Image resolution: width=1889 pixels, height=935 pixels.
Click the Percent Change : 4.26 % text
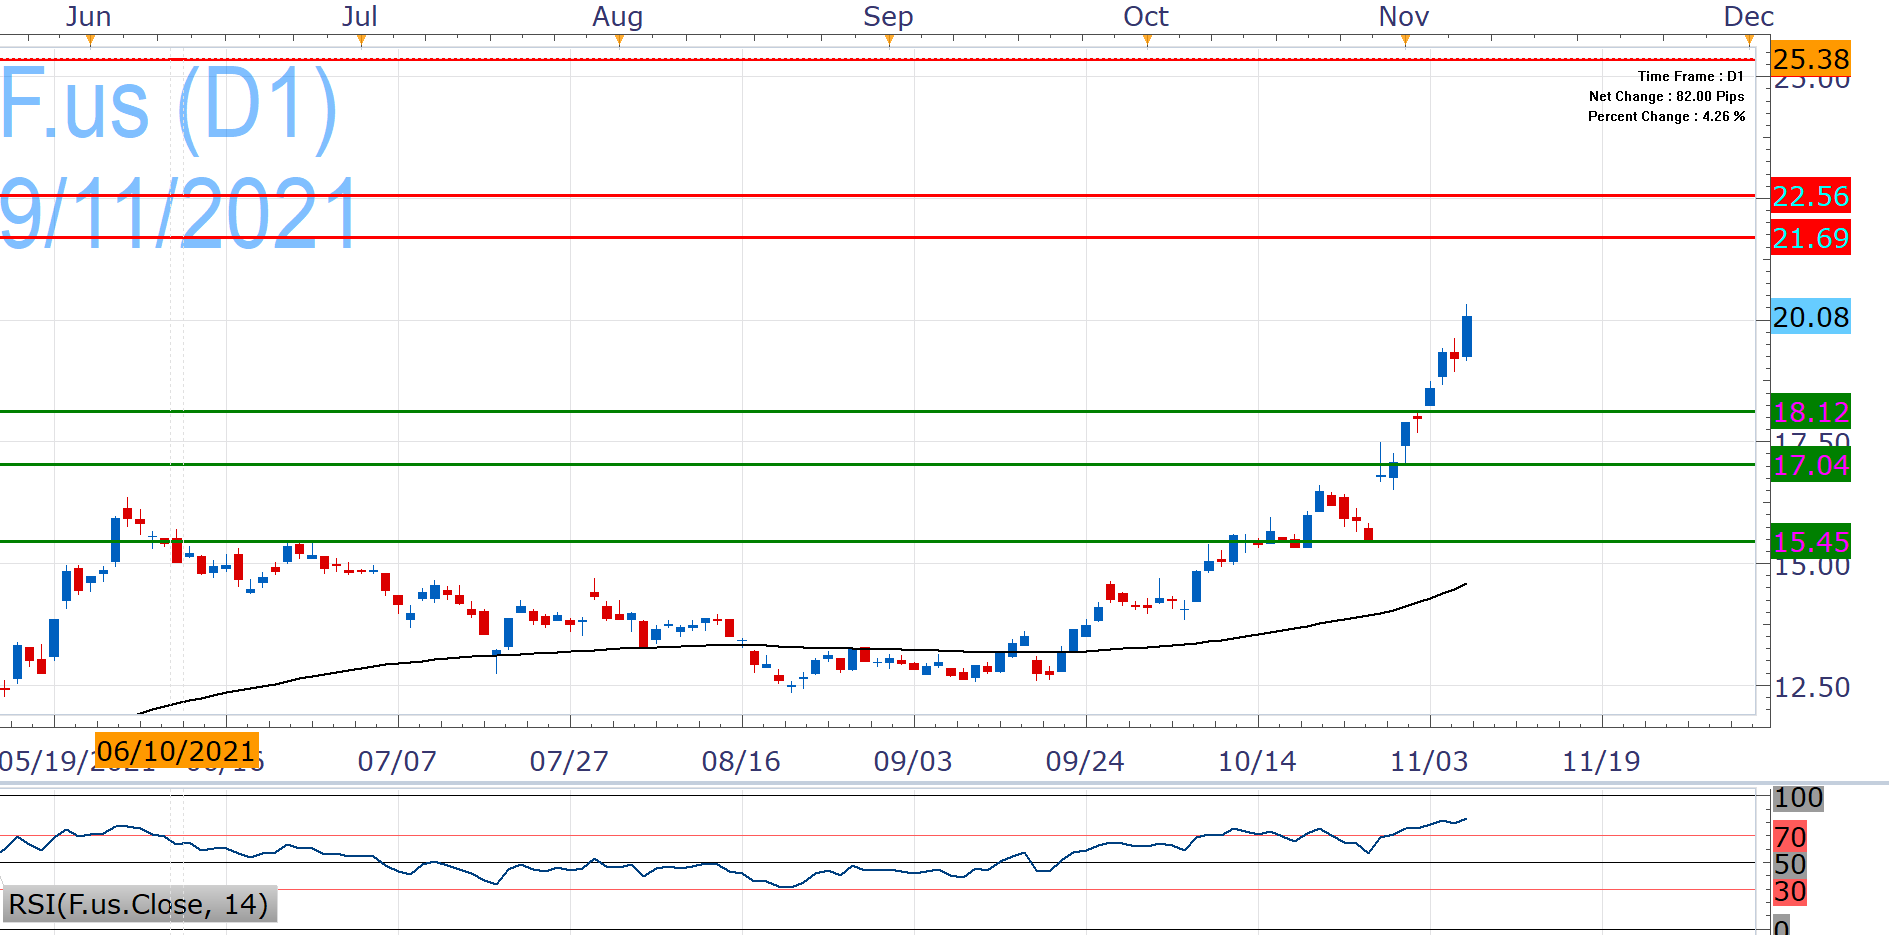click(1666, 116)
